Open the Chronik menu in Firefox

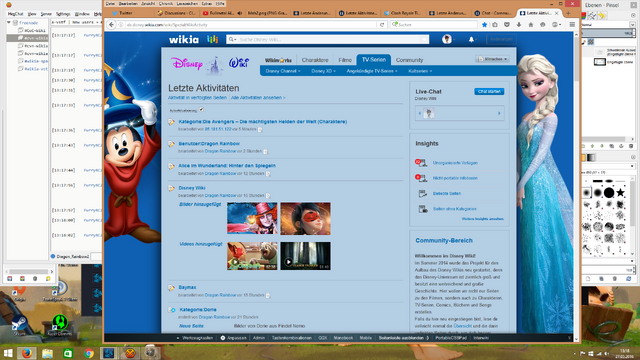point(166,4)
